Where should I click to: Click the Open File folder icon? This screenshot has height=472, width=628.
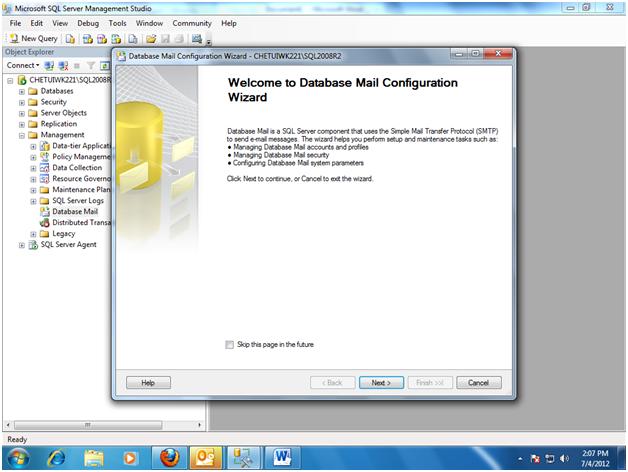click(151, 39)
